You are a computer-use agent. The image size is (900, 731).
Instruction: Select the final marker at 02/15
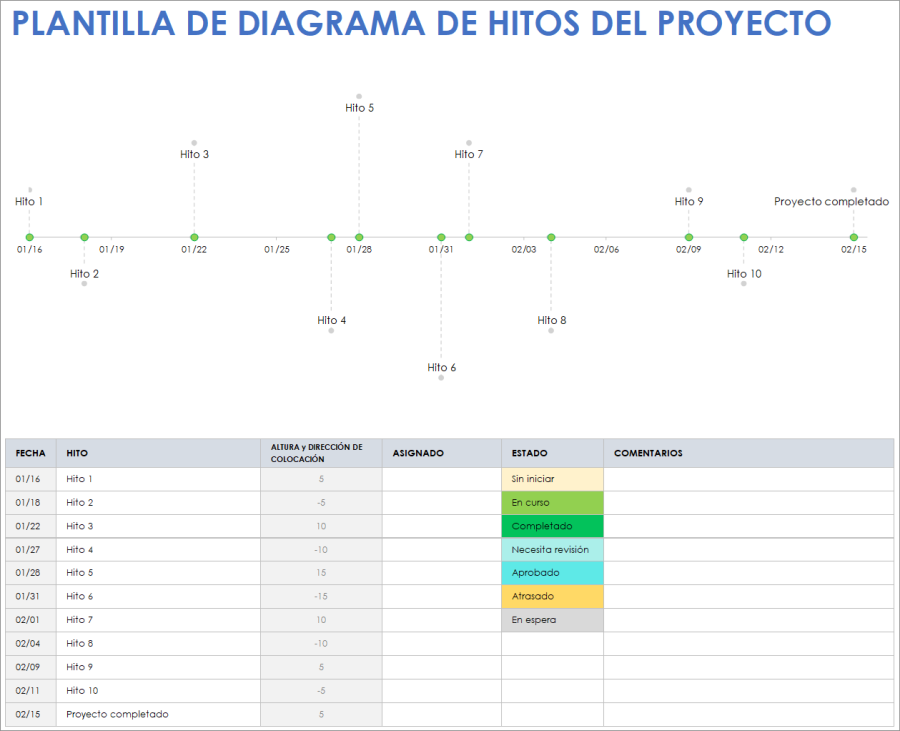[x=852, y=237]
